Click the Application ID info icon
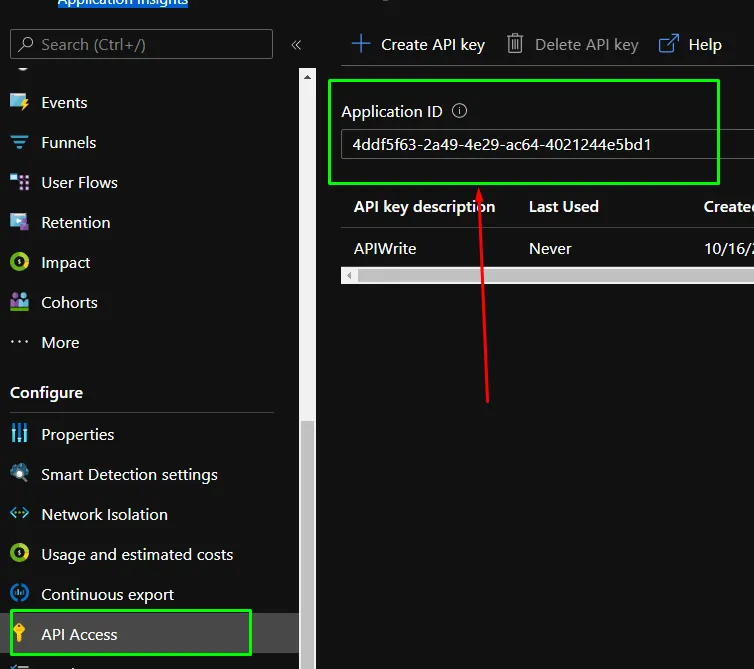 [460, 111]
